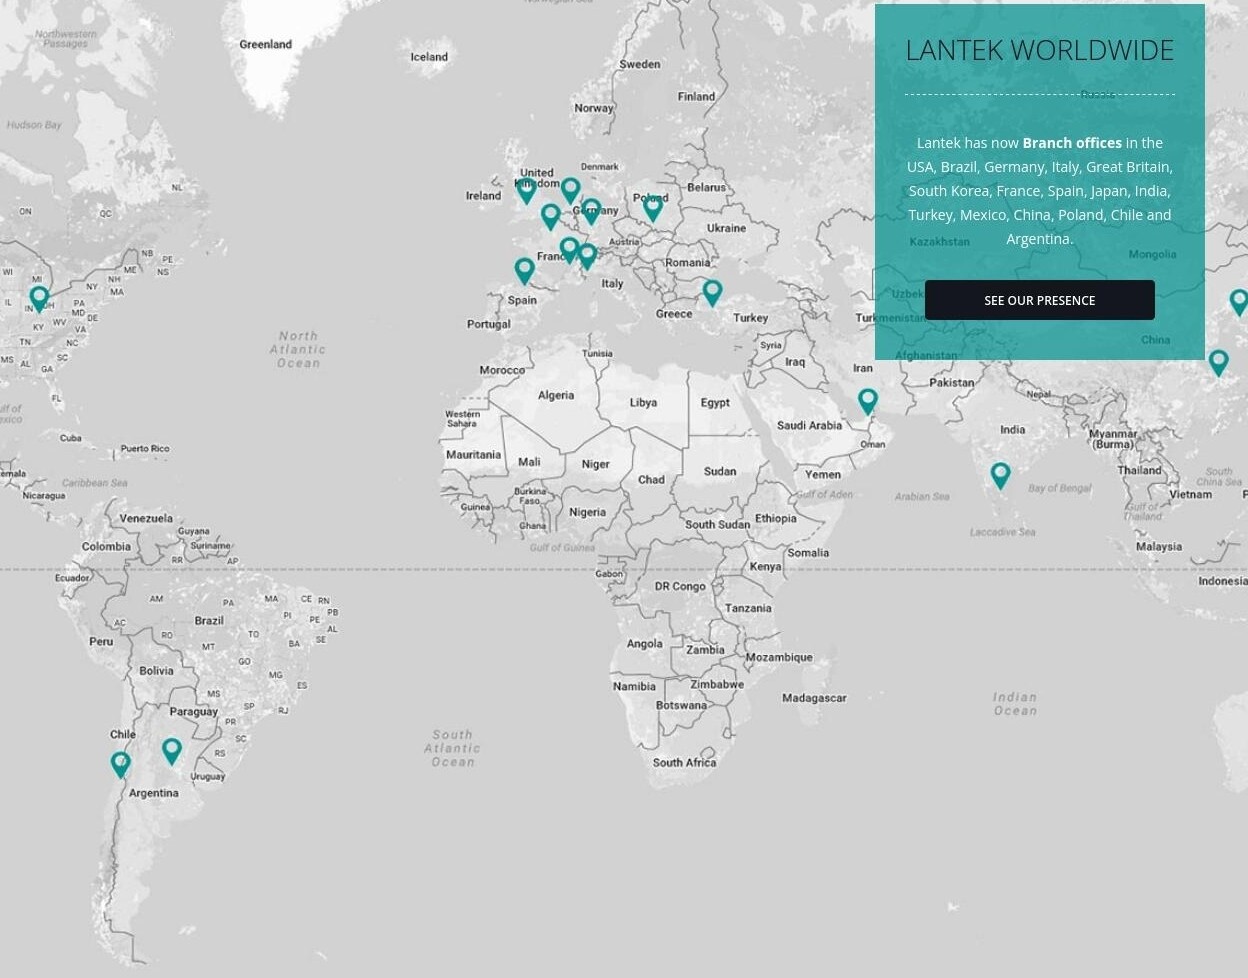1248x978 pixels.
Task: Open the partially visible Korea pin at the map edge
Action: (x=1239, y=302)
